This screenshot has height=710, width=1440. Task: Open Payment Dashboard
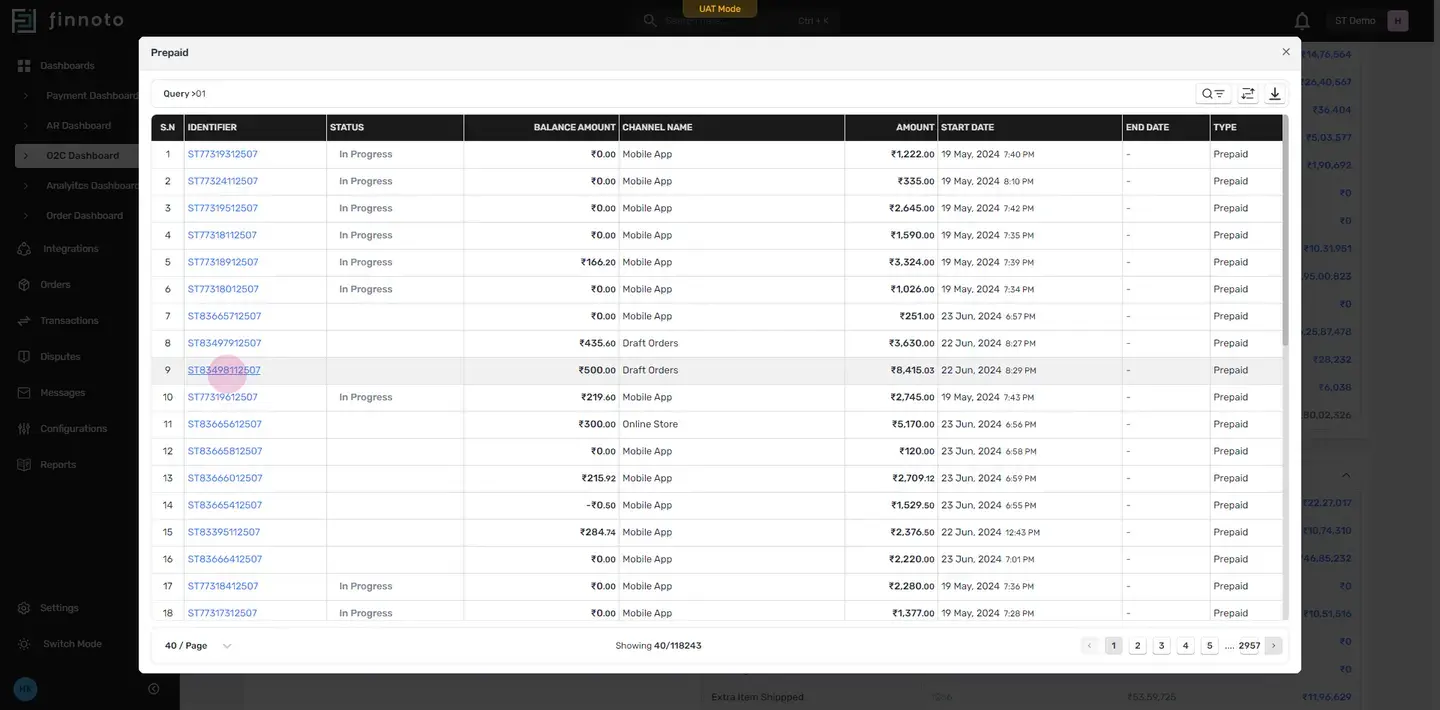[92, 96]
